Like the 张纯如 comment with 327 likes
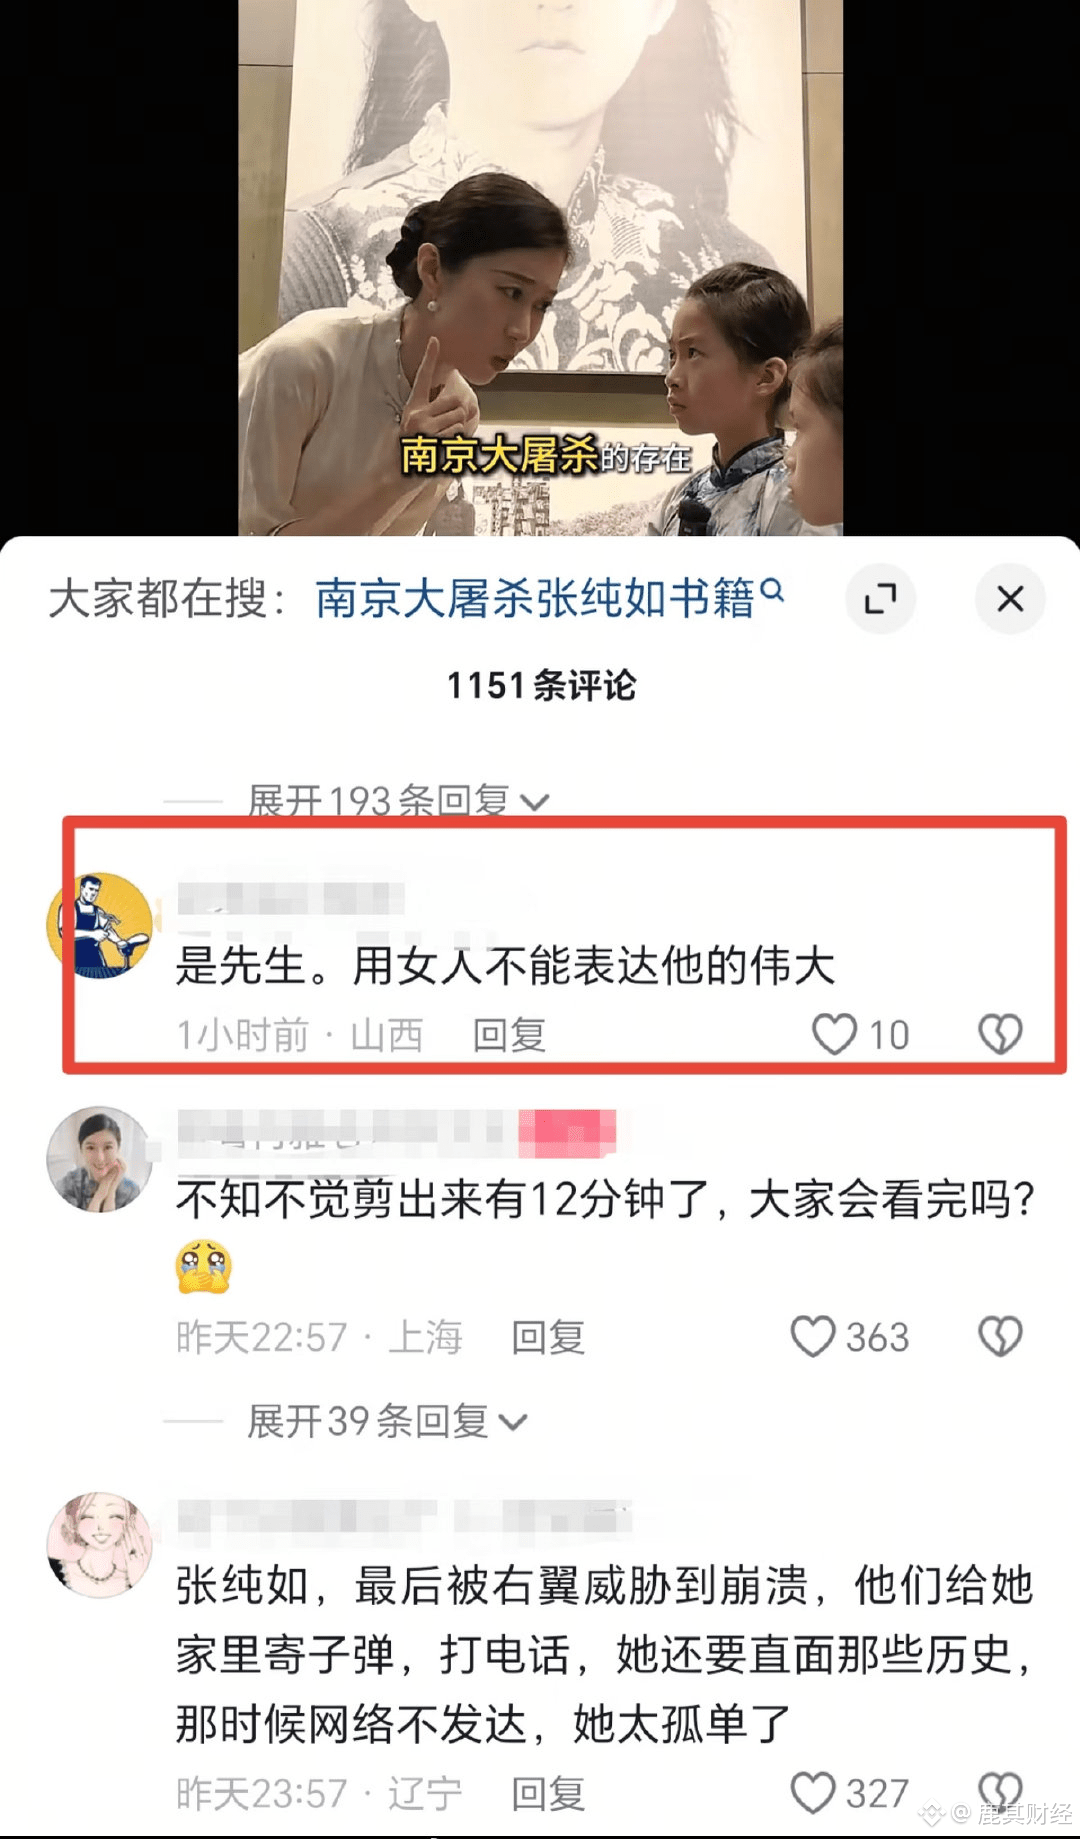Viewport: 1080px width, 1839px height. point(813,1793)
